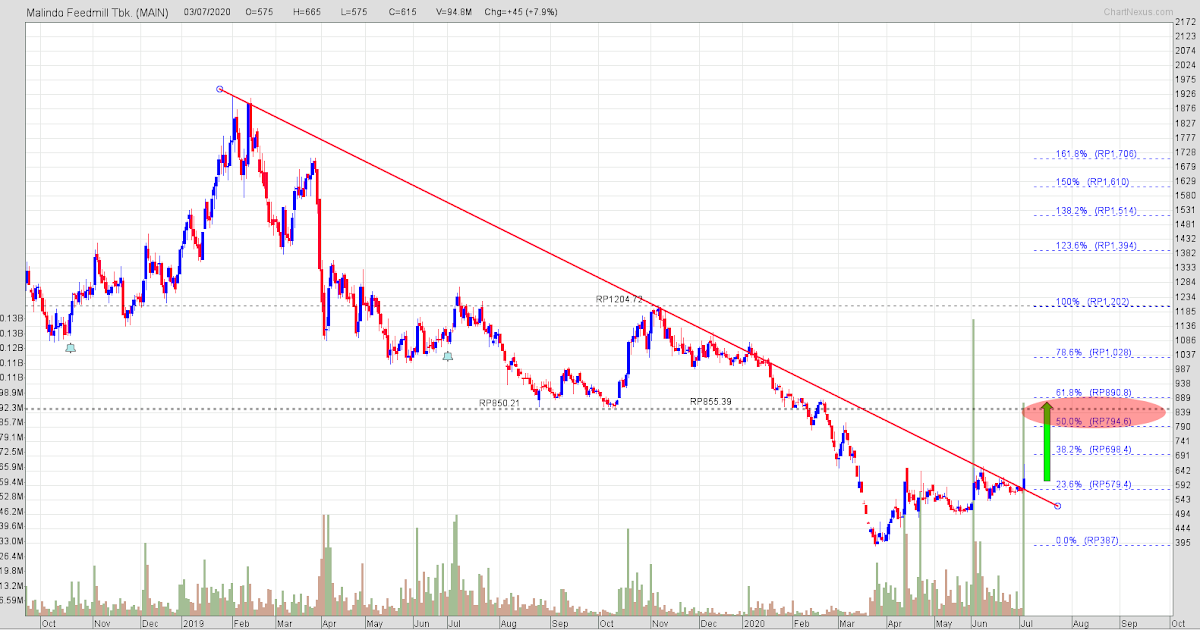
Task: Click the 65.9M volume axis label
Action: point(12,467)
